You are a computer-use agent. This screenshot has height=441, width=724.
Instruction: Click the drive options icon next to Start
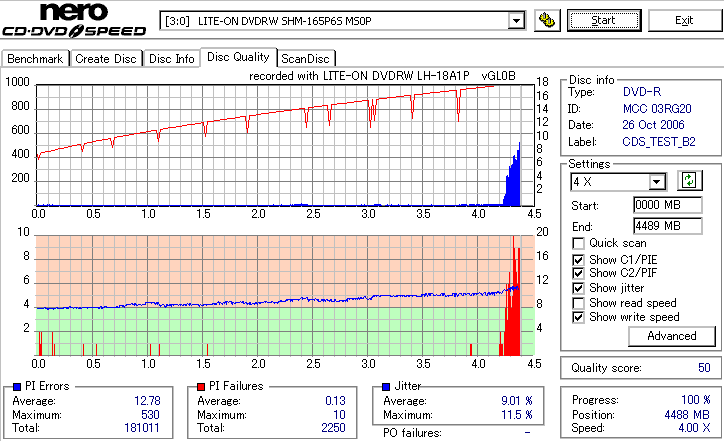547,21
